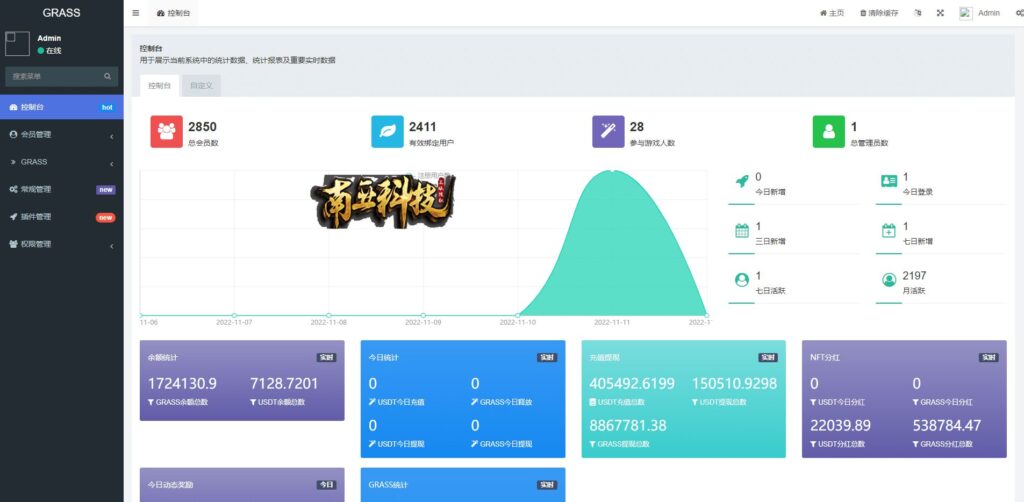
Task: Click the 三日新增 calendar icon
Action: (x=742, y=230)
